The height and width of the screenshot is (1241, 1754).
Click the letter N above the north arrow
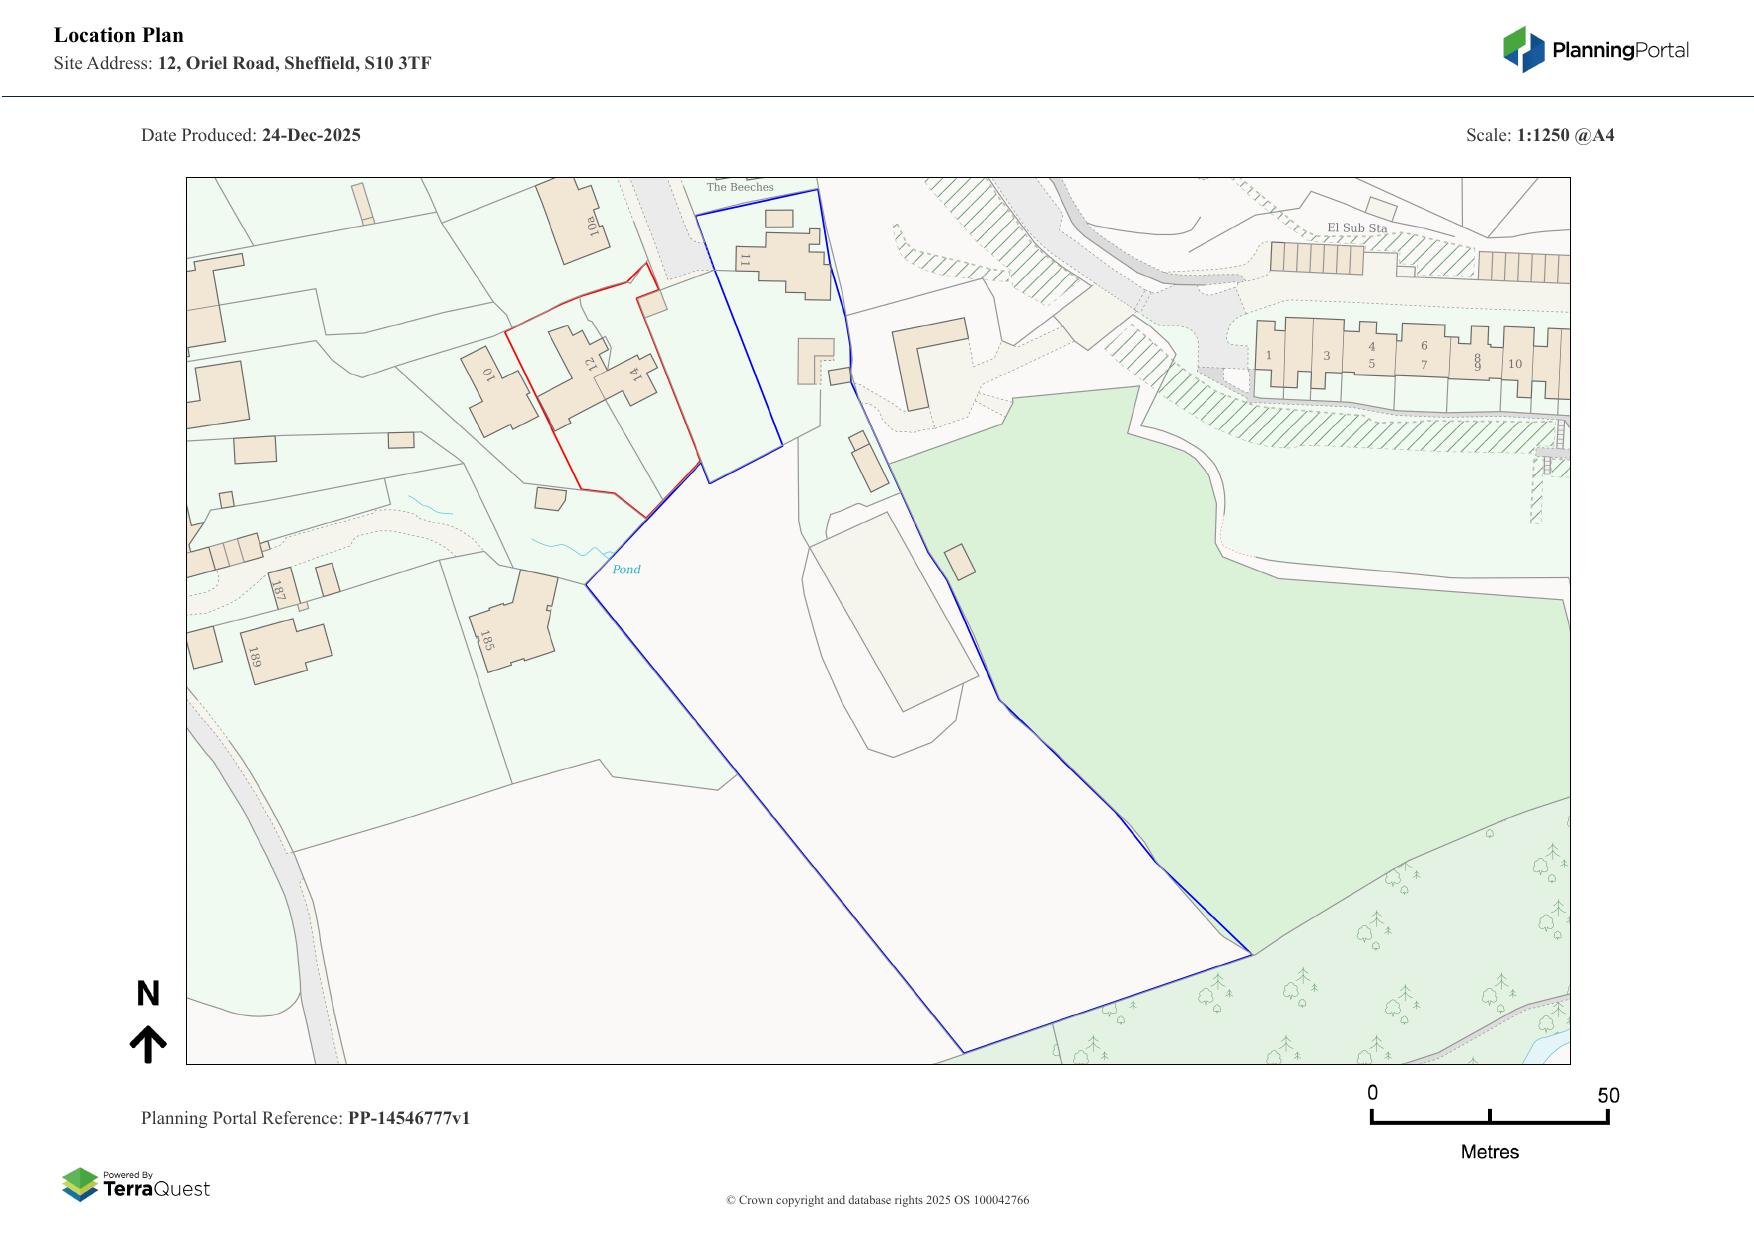coord(148,994)
